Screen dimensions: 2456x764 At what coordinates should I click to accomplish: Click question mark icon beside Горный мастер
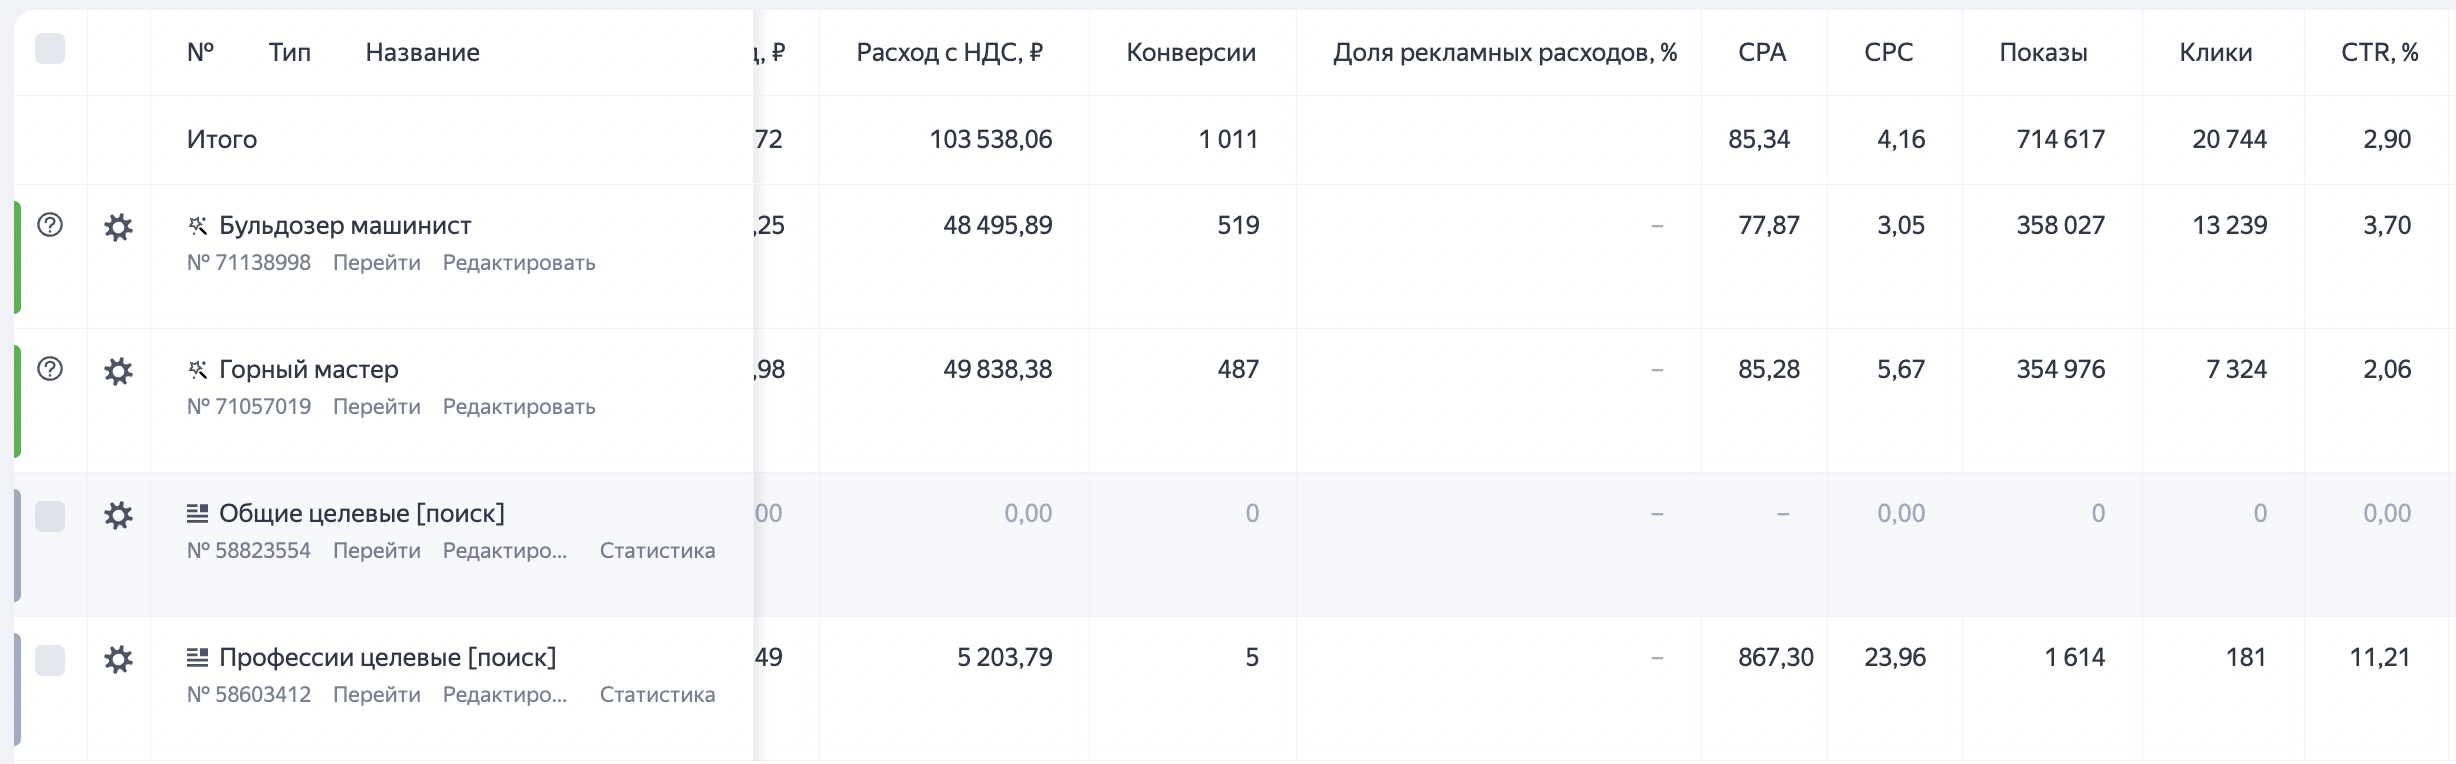pyautogui.click(x=50, y=369)
